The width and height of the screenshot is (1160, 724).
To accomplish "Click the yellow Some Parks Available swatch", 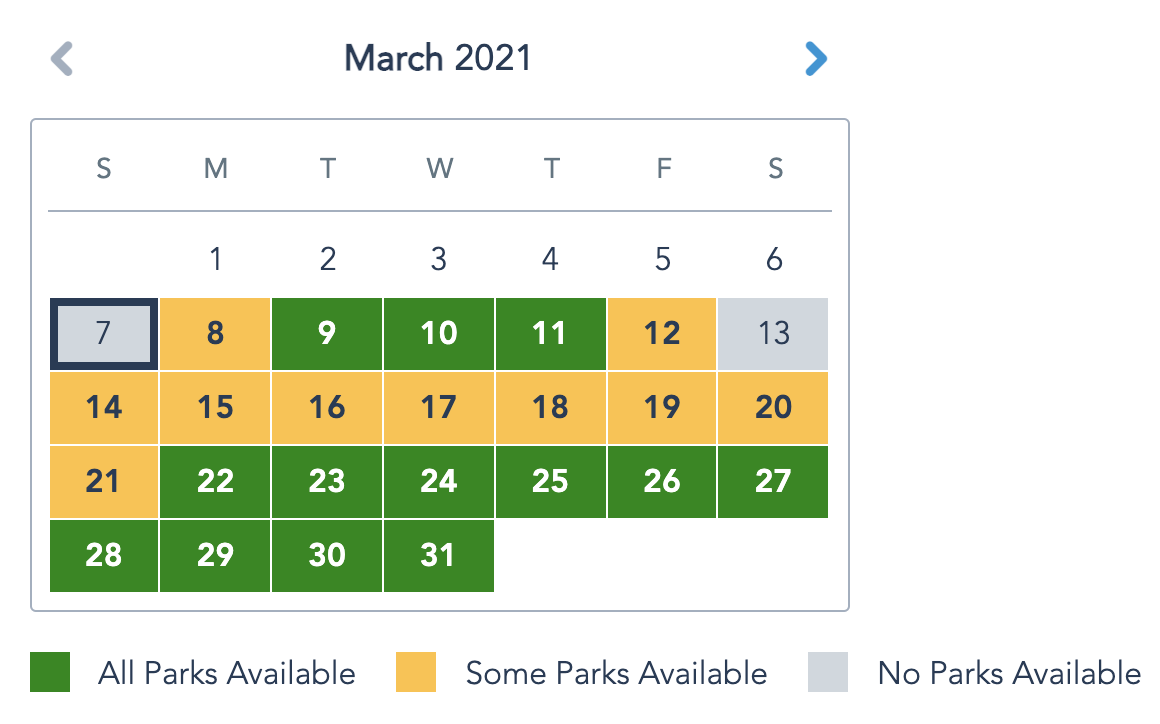I will point(416,672).
